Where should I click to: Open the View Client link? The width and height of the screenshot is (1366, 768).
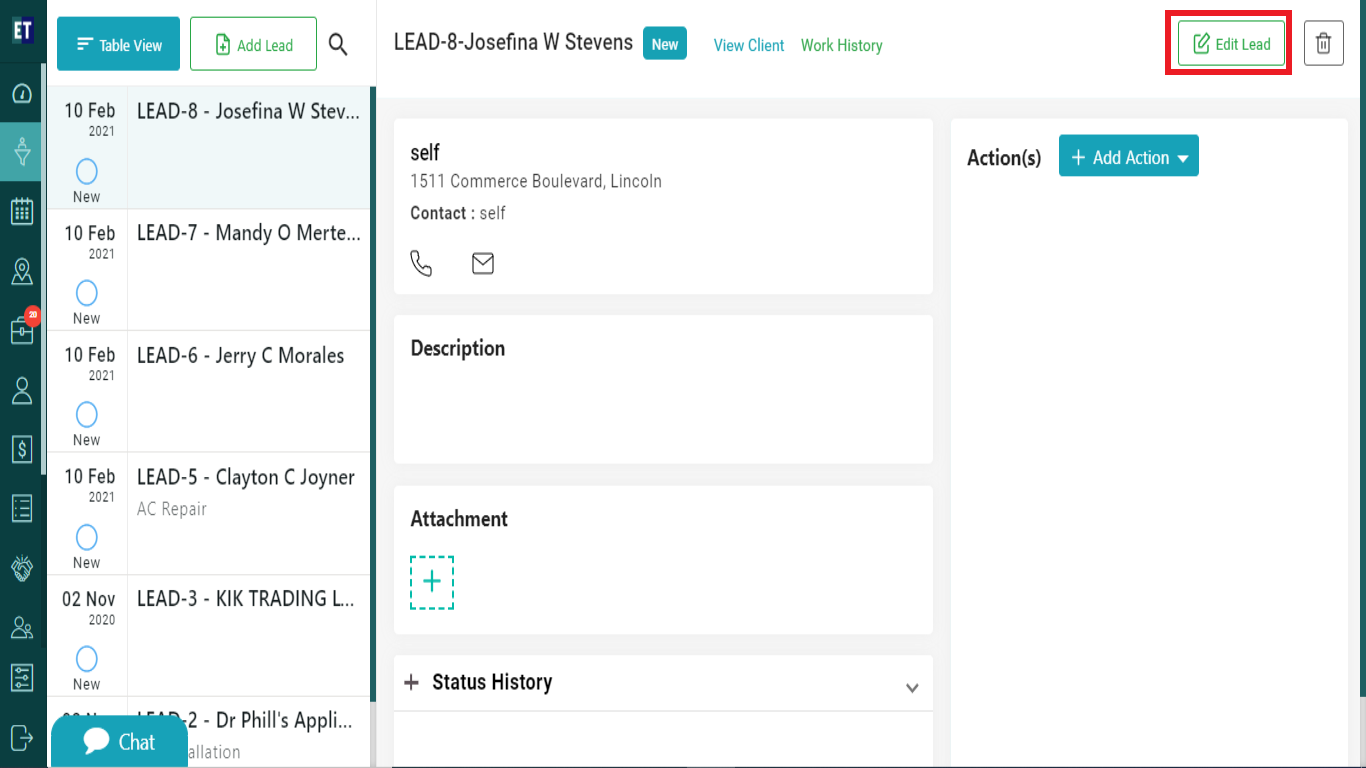749,45
